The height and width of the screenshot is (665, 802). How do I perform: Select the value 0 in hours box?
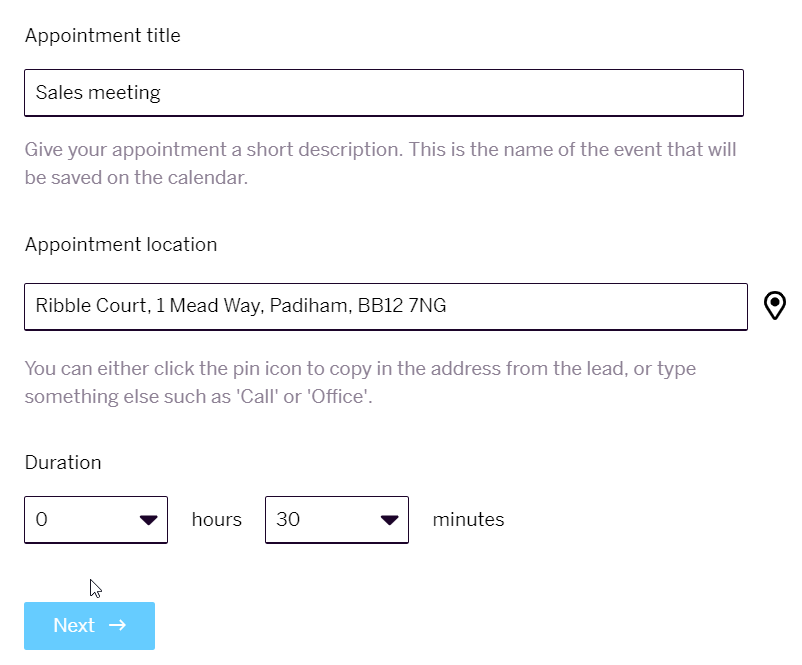41,519
